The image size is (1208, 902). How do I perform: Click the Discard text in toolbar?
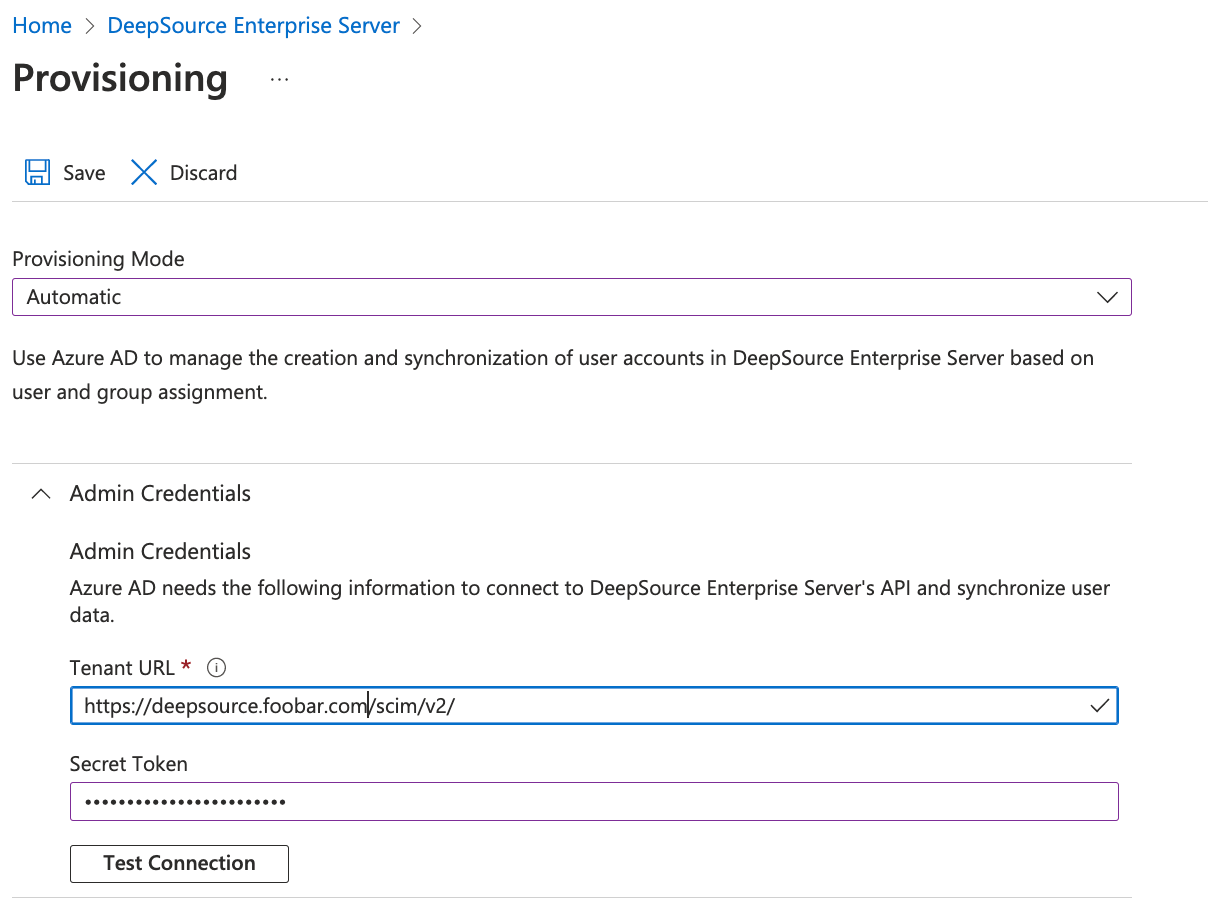point(203,173)
